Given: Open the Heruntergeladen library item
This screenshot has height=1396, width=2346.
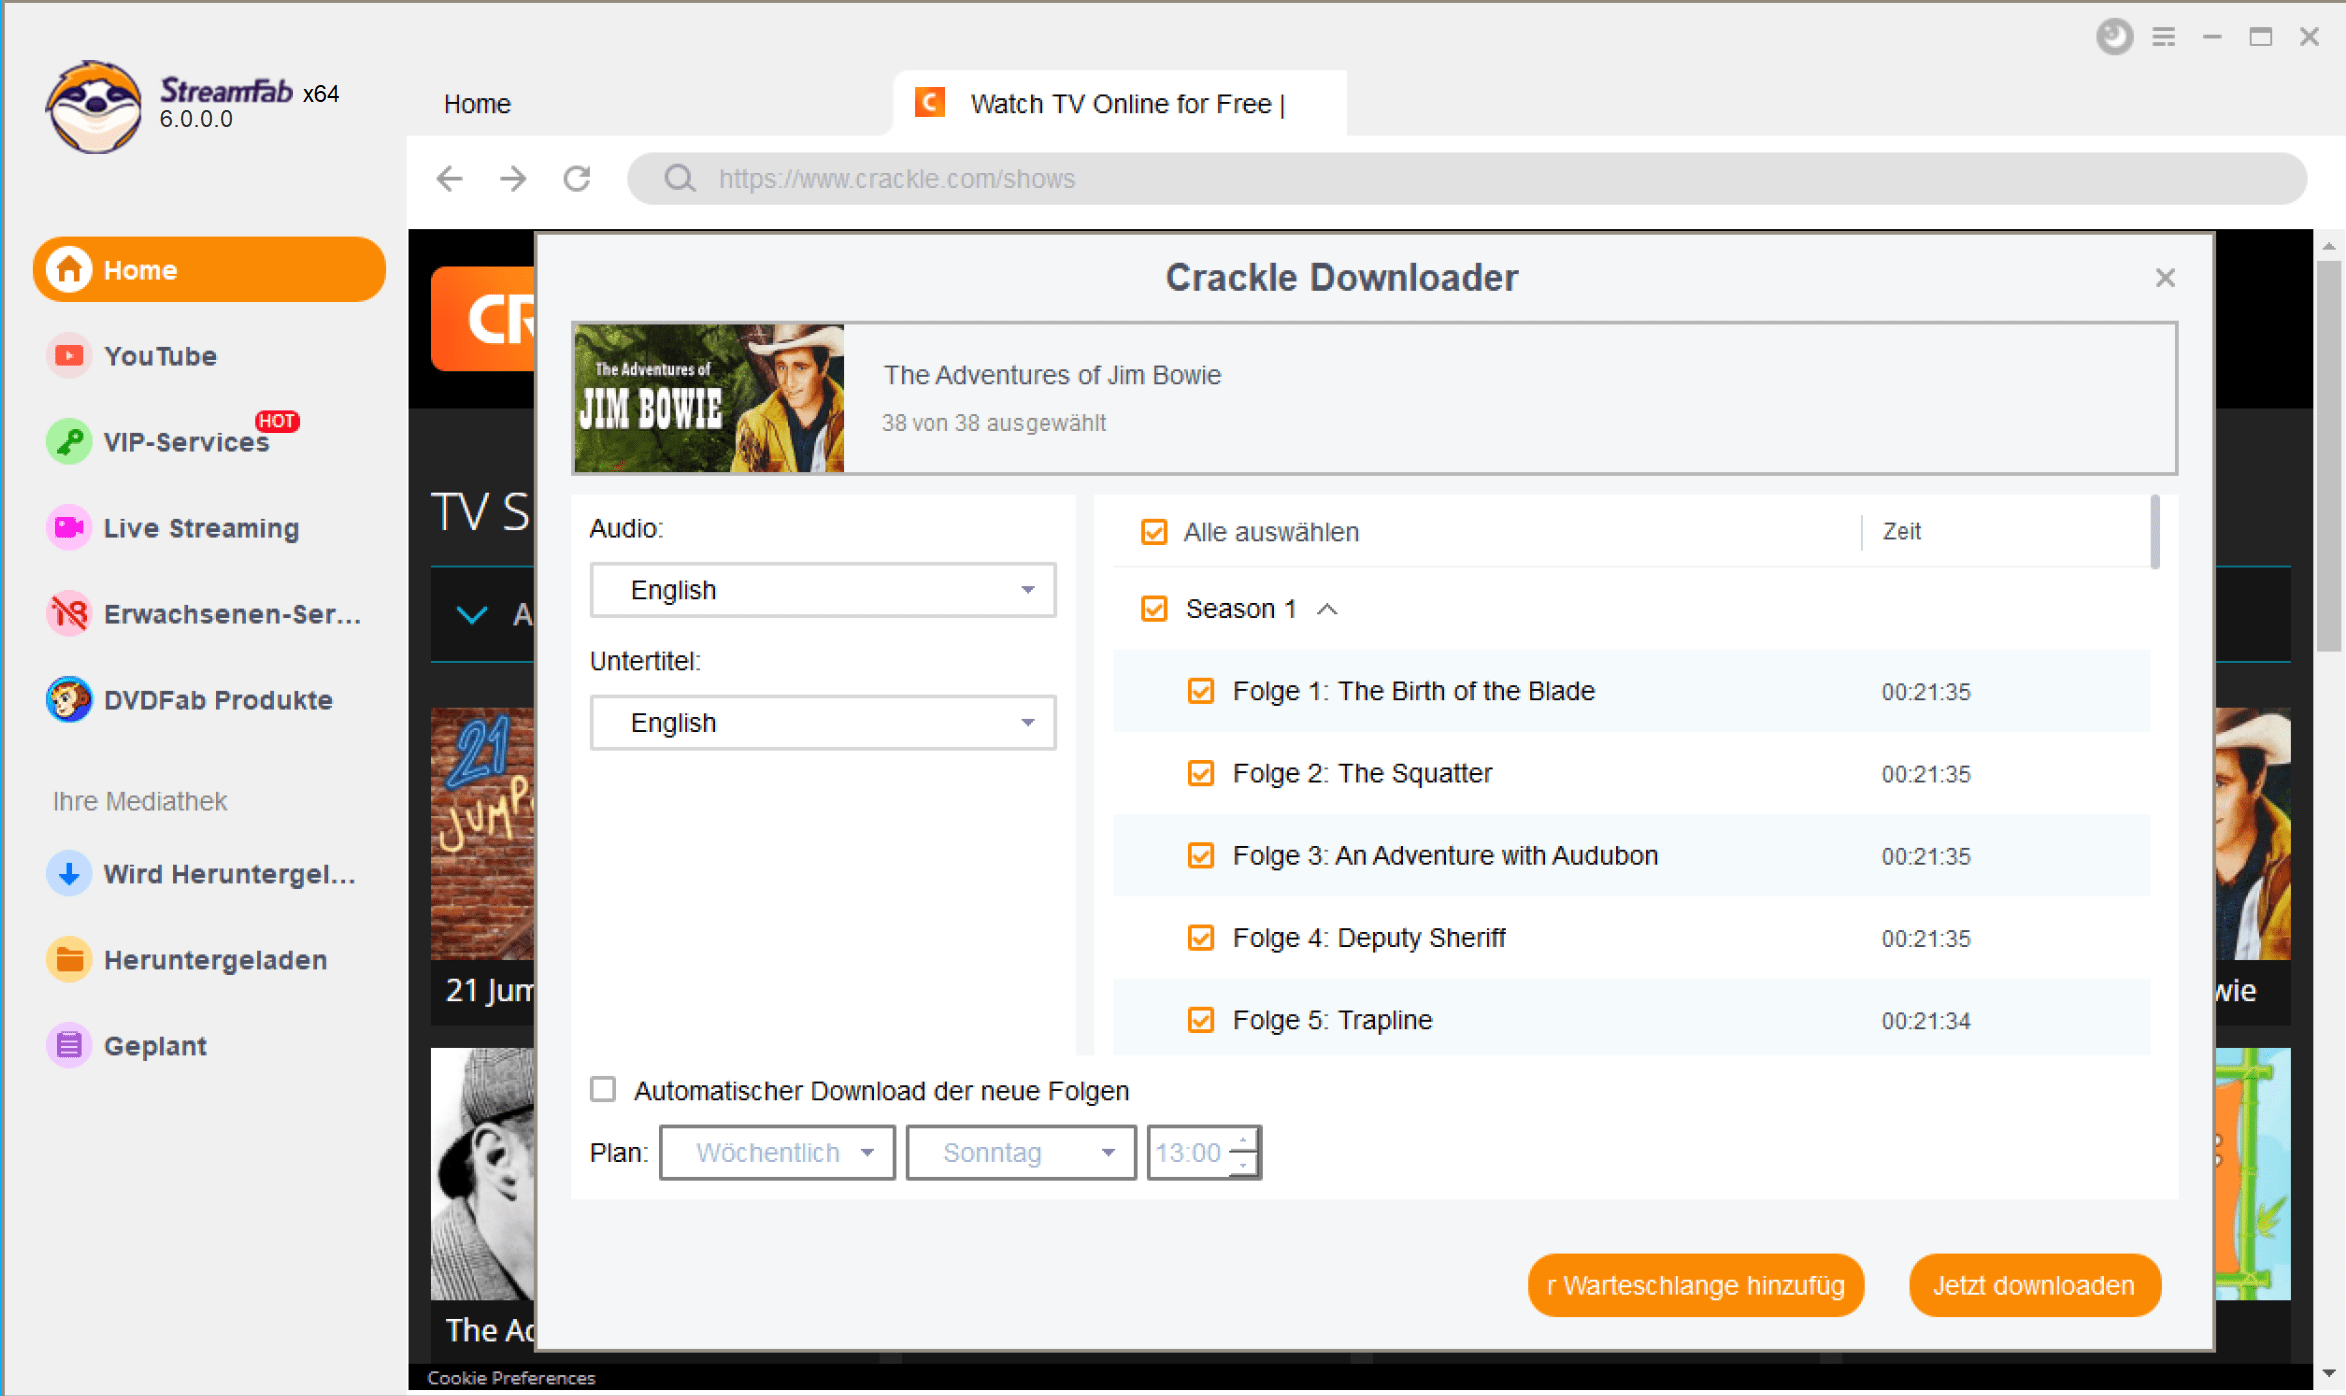Looking at the screenshot, I should tap(210, 959).
